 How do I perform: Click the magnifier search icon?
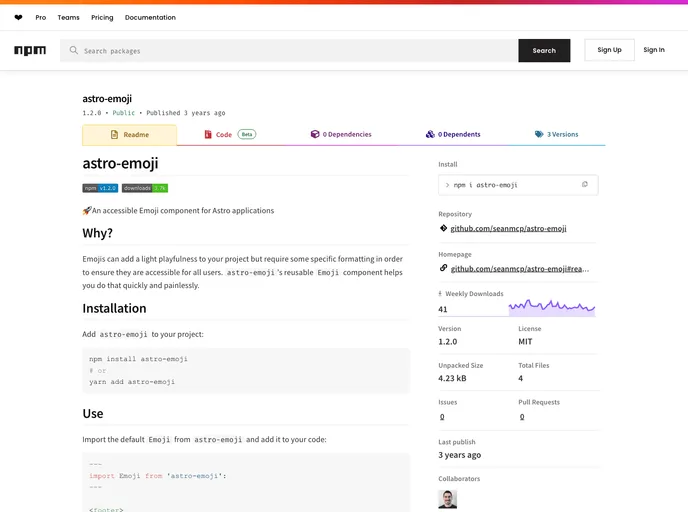coord(74,50)
